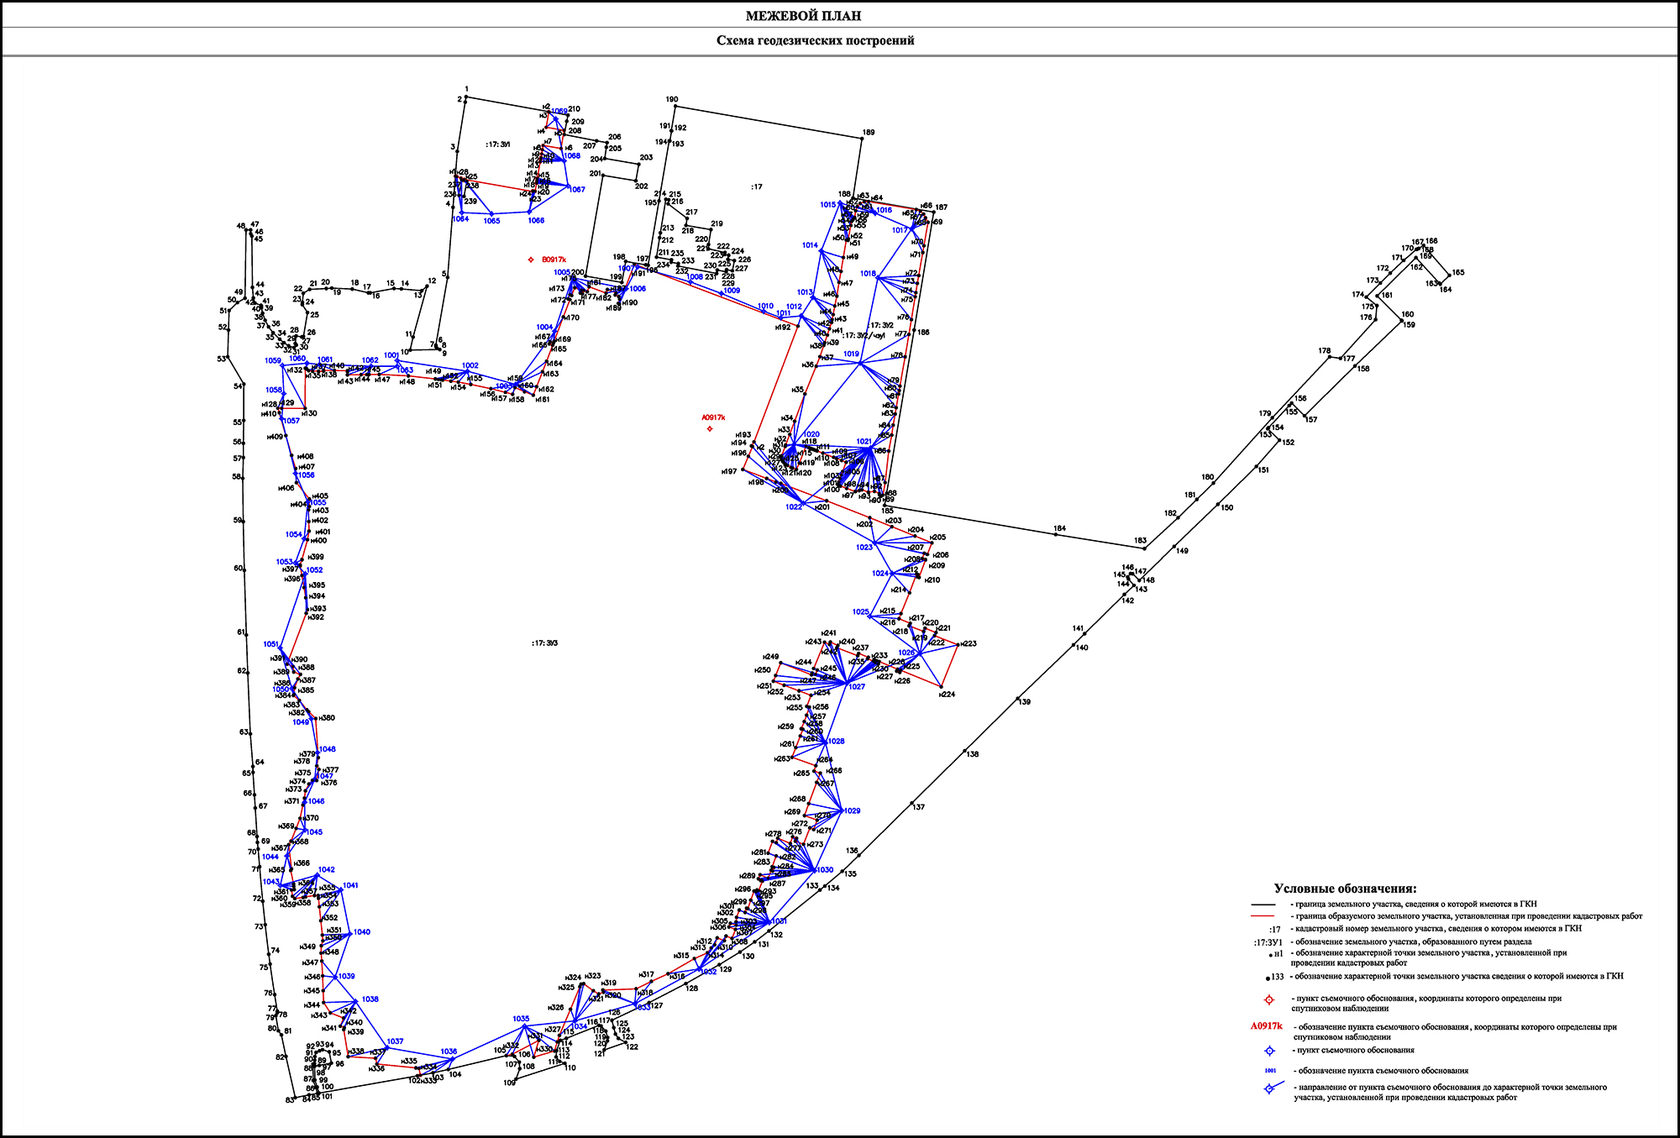The width and height of the screenshot is (1680, 1138).
Task: Click blue station label '1030'
Action: [825, 871]
